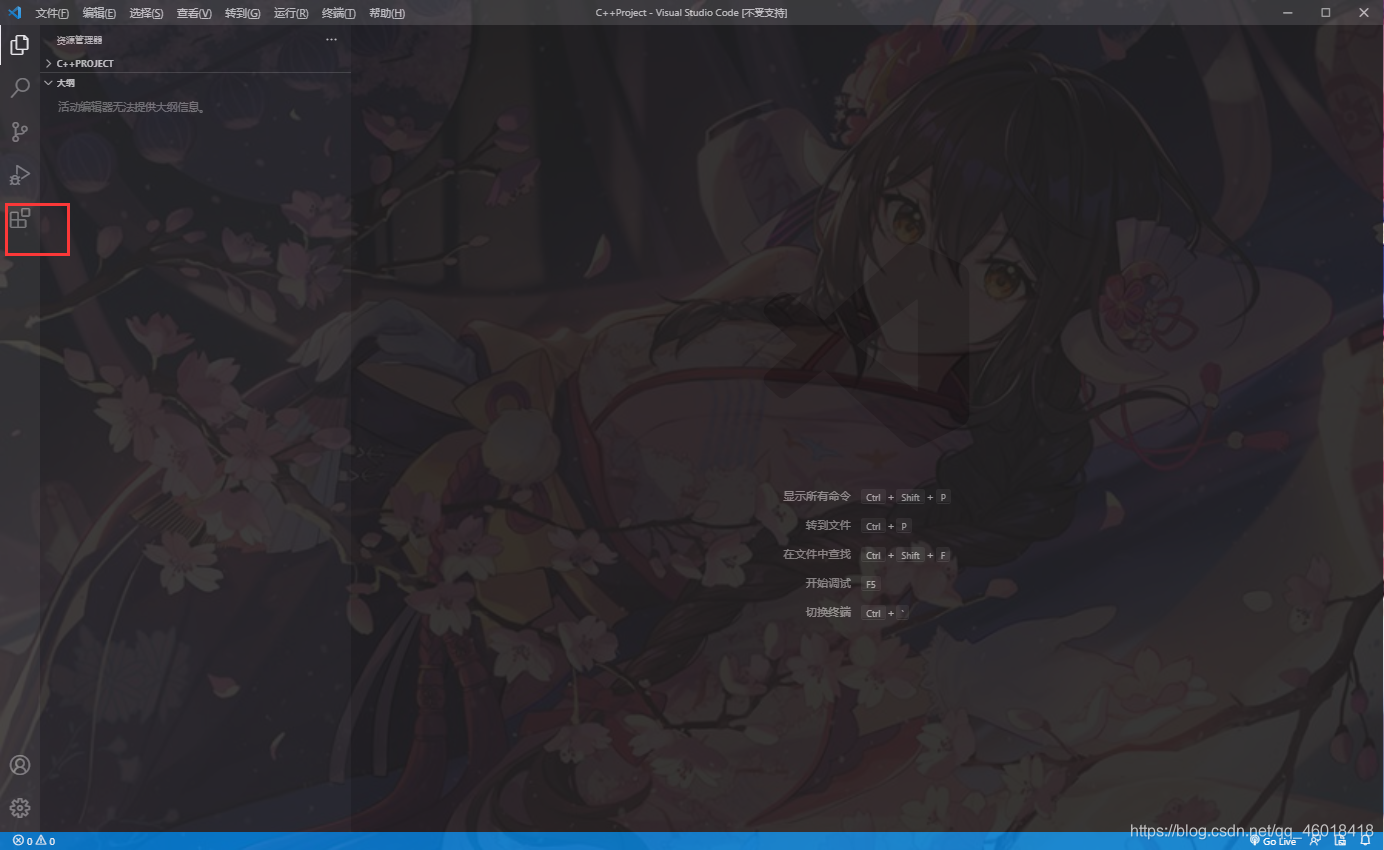
Task: Open the 文件(F) menu
Action: [x=52, y=13]
